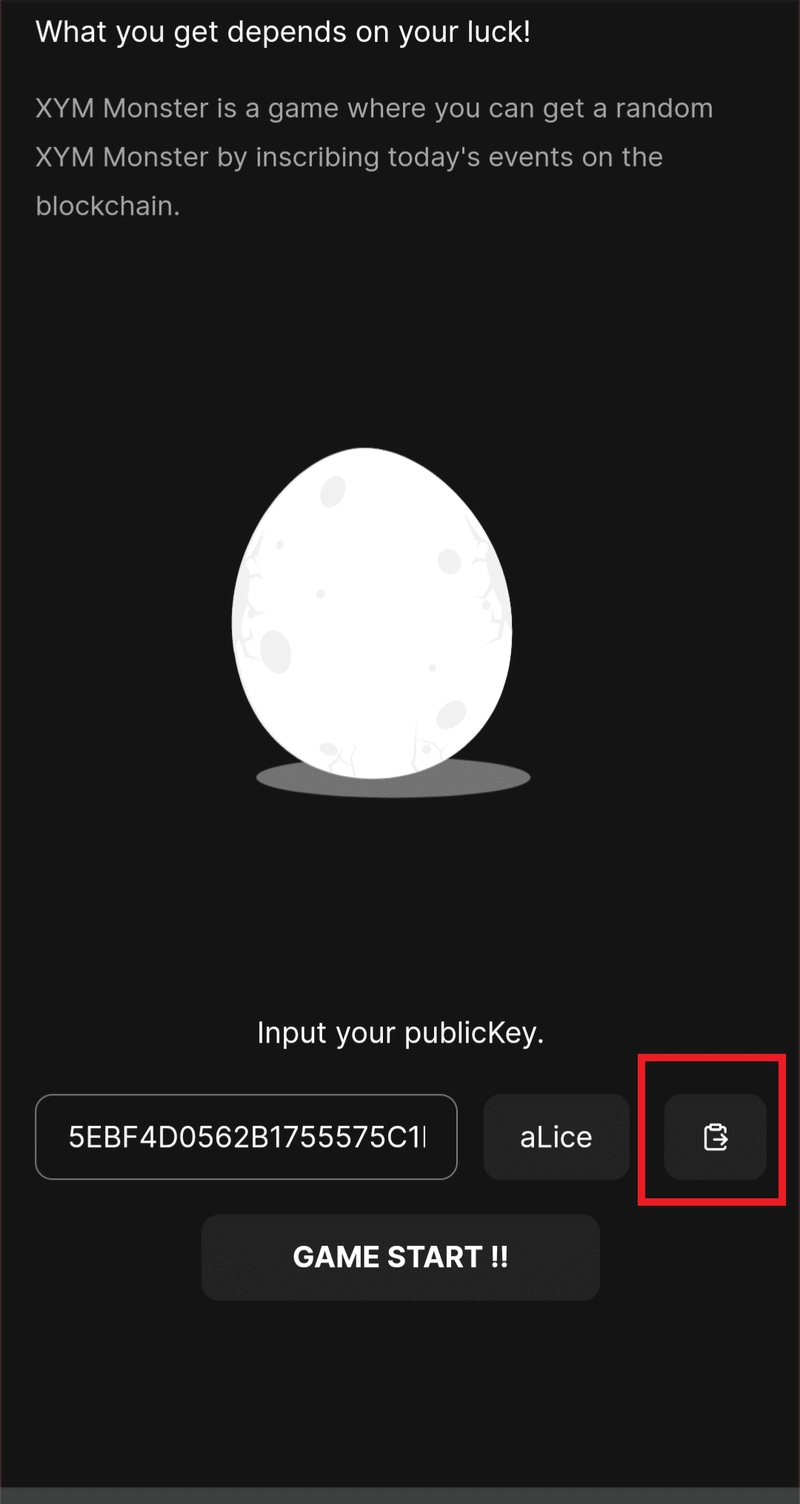The width and height of the screenshot is (800, 1504).
Task: Click the large oval spot on egg's left side
Action: point(275,652)
